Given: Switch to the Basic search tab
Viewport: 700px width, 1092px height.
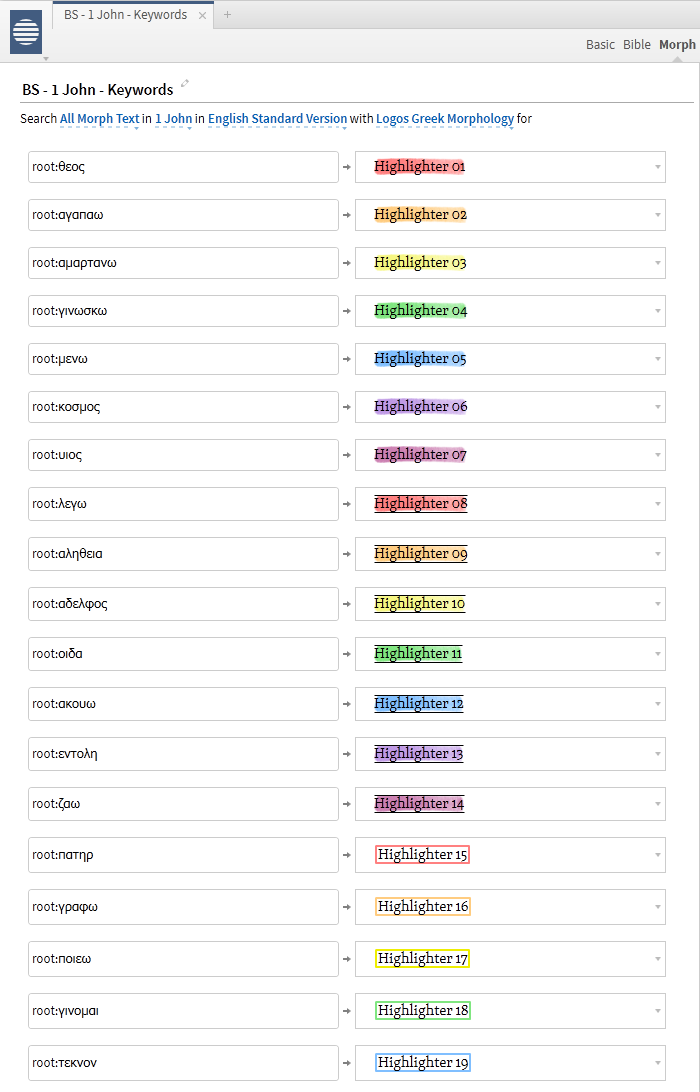Looking at the screenshot, I should coord(600,45).
